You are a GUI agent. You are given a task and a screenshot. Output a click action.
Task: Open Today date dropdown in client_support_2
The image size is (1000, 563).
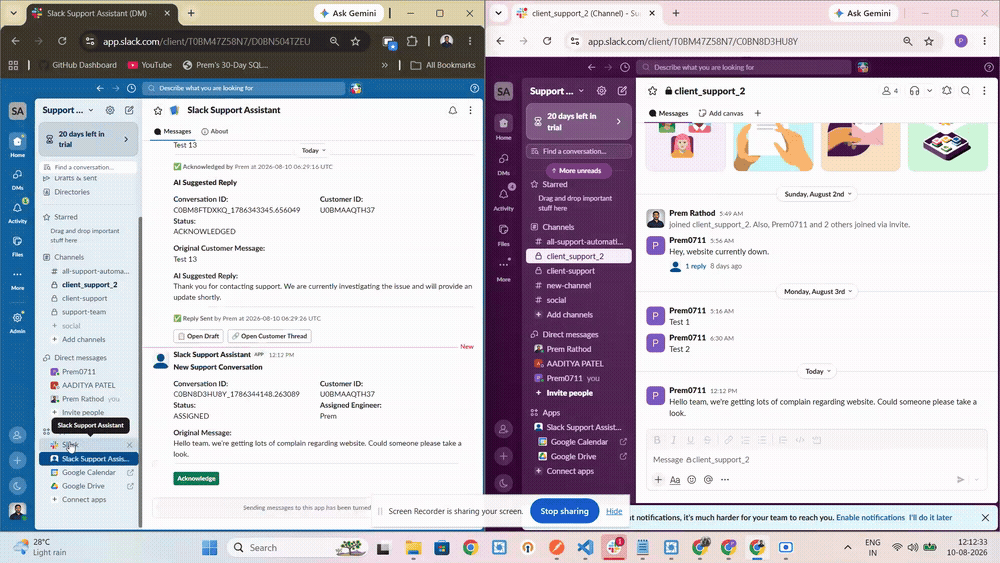point(818,371)
